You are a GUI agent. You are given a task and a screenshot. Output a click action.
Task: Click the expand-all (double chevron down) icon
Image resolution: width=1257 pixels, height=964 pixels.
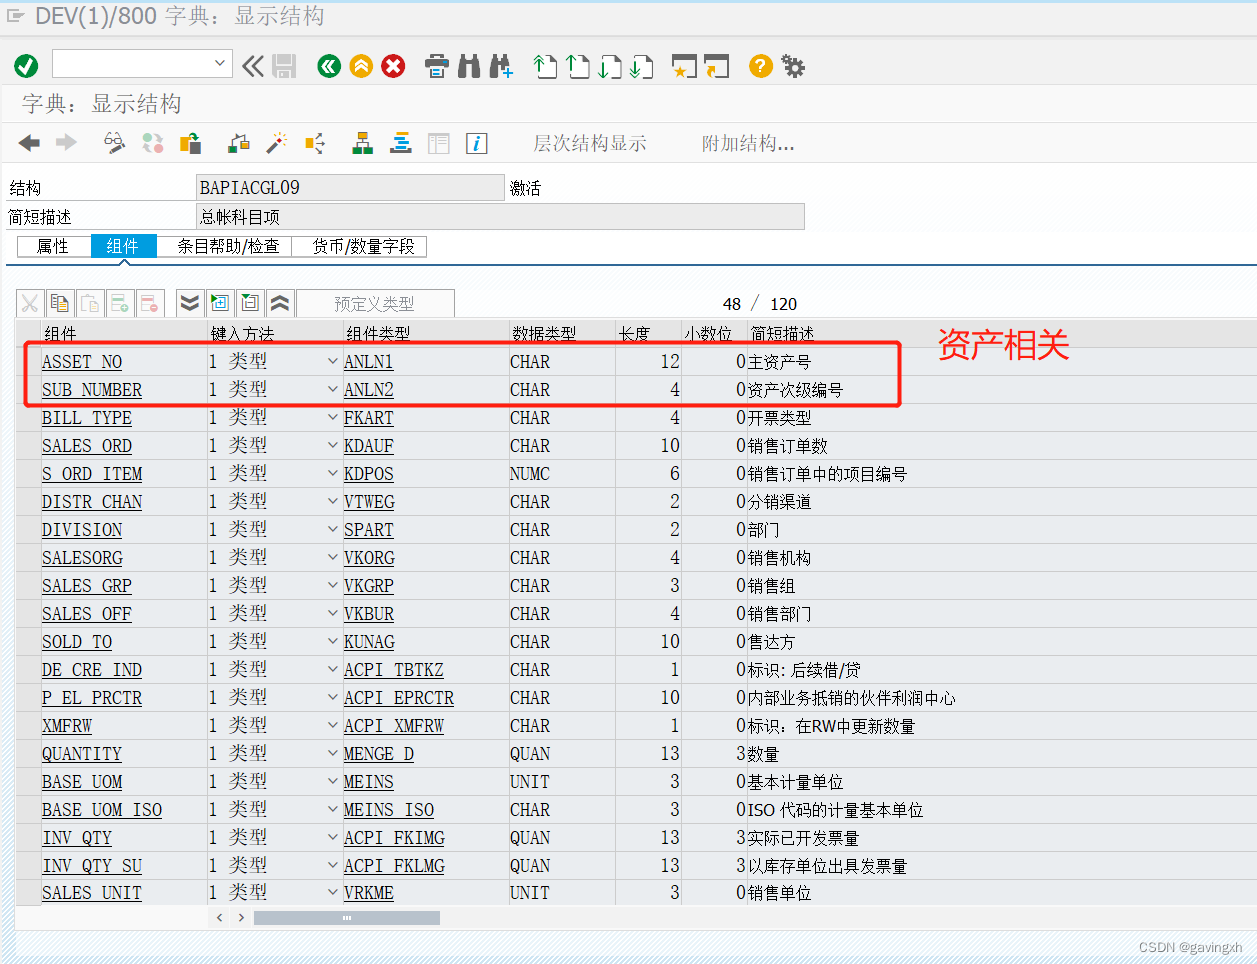pyautogui.click(x=189, y=302)
